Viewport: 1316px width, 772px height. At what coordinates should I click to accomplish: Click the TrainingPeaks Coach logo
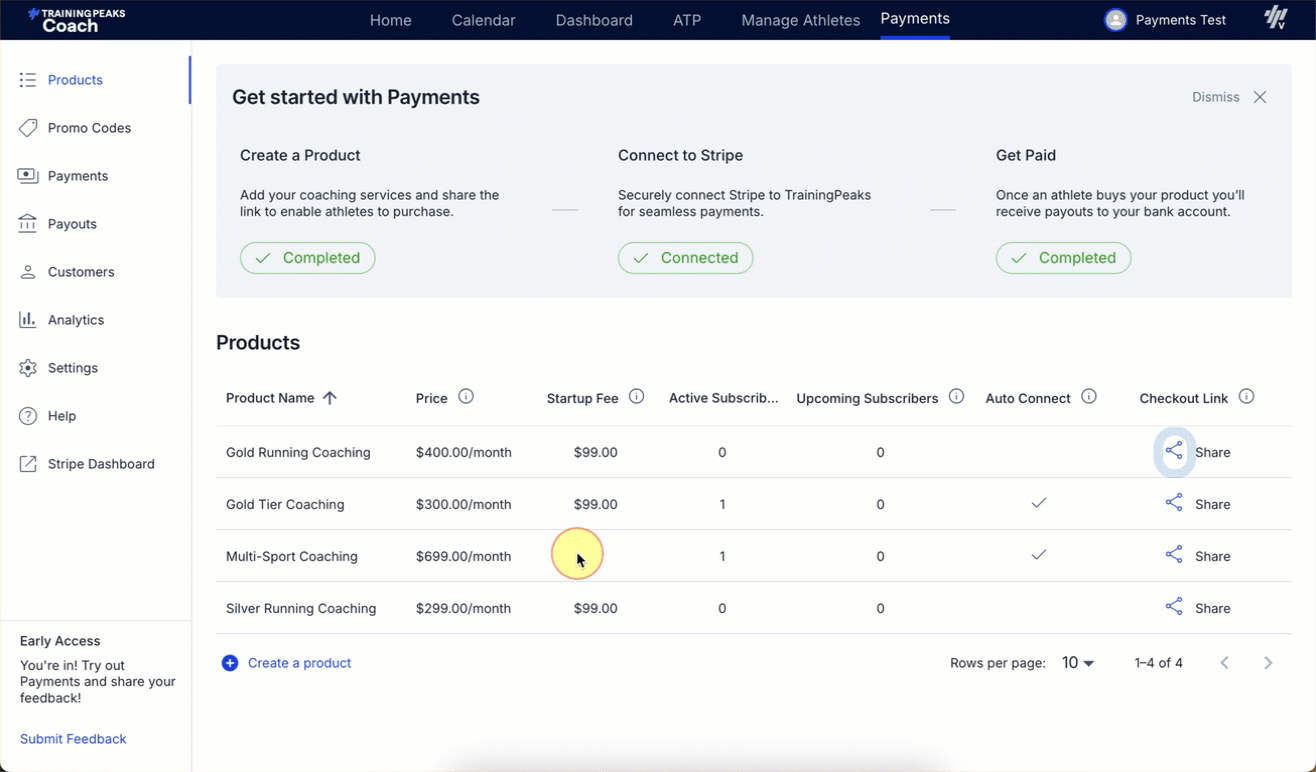click(76, 20)
